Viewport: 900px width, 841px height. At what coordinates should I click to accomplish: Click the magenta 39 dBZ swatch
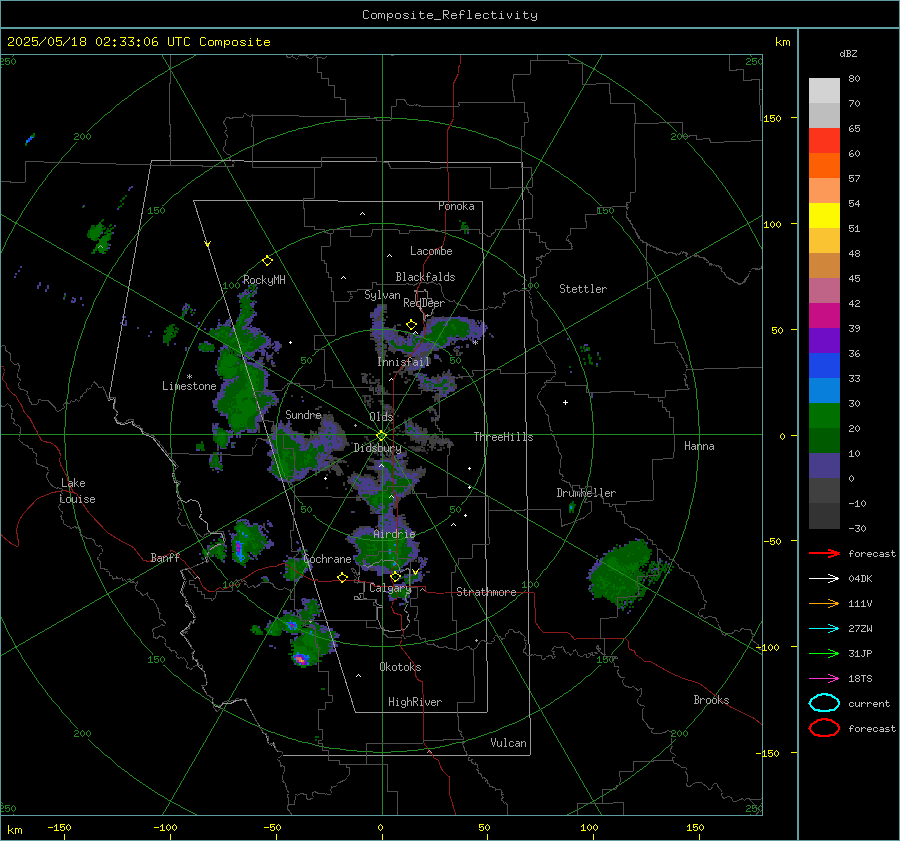click(x=824, y=316)
